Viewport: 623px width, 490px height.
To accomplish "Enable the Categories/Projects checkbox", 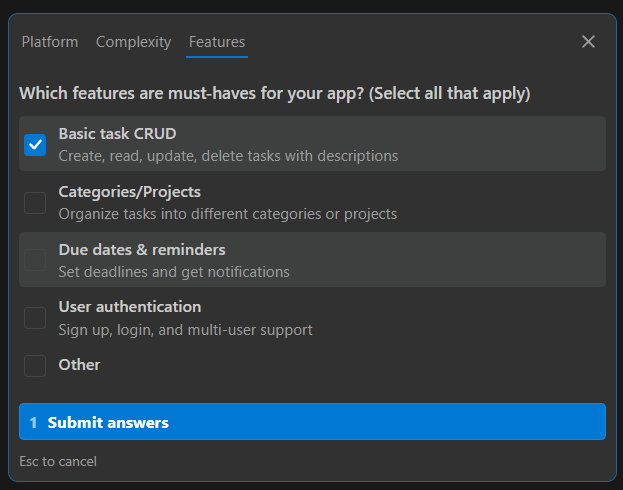I will point(35,202).
